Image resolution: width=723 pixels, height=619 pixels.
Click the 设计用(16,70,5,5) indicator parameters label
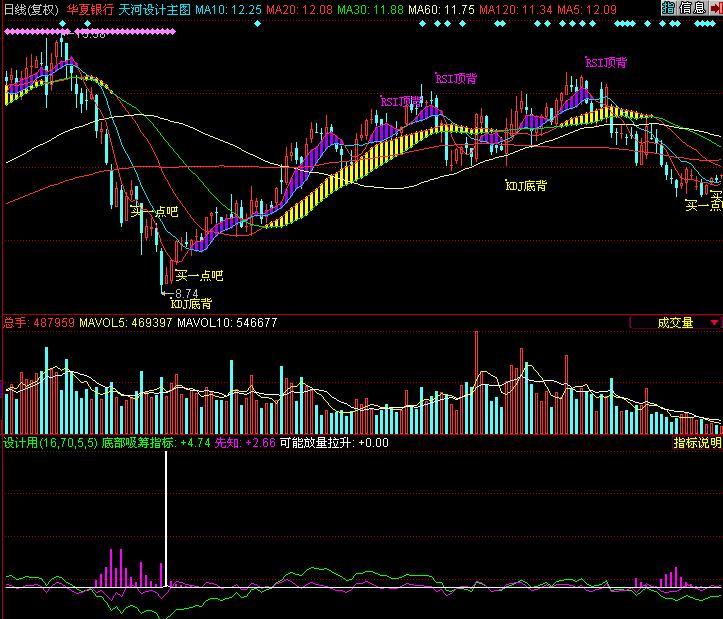point(49,443)
